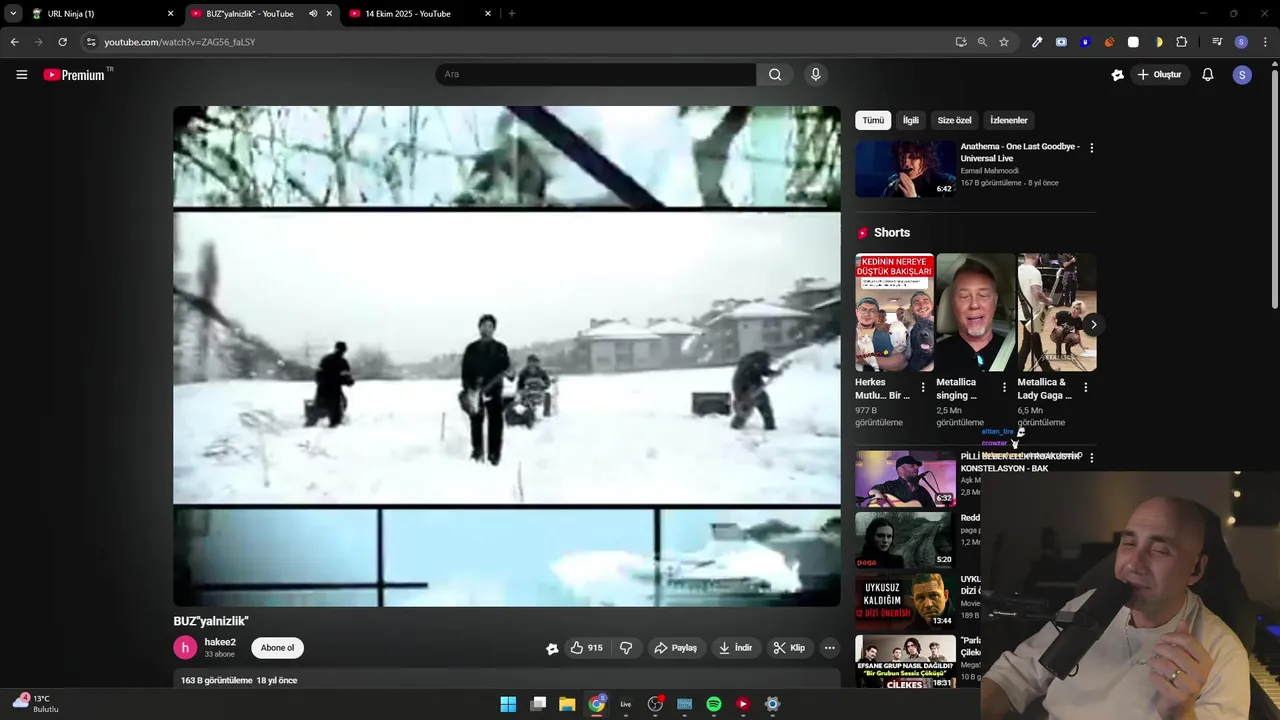Open the YouTube account avatar menu
This screenshot has width=1280, height=720.
click(x=1242, y=75)
